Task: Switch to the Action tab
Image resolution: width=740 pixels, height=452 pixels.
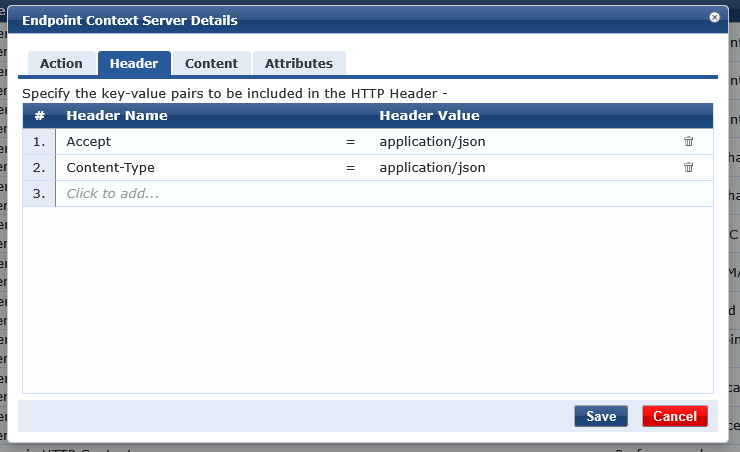Action: tap(61, 63)
